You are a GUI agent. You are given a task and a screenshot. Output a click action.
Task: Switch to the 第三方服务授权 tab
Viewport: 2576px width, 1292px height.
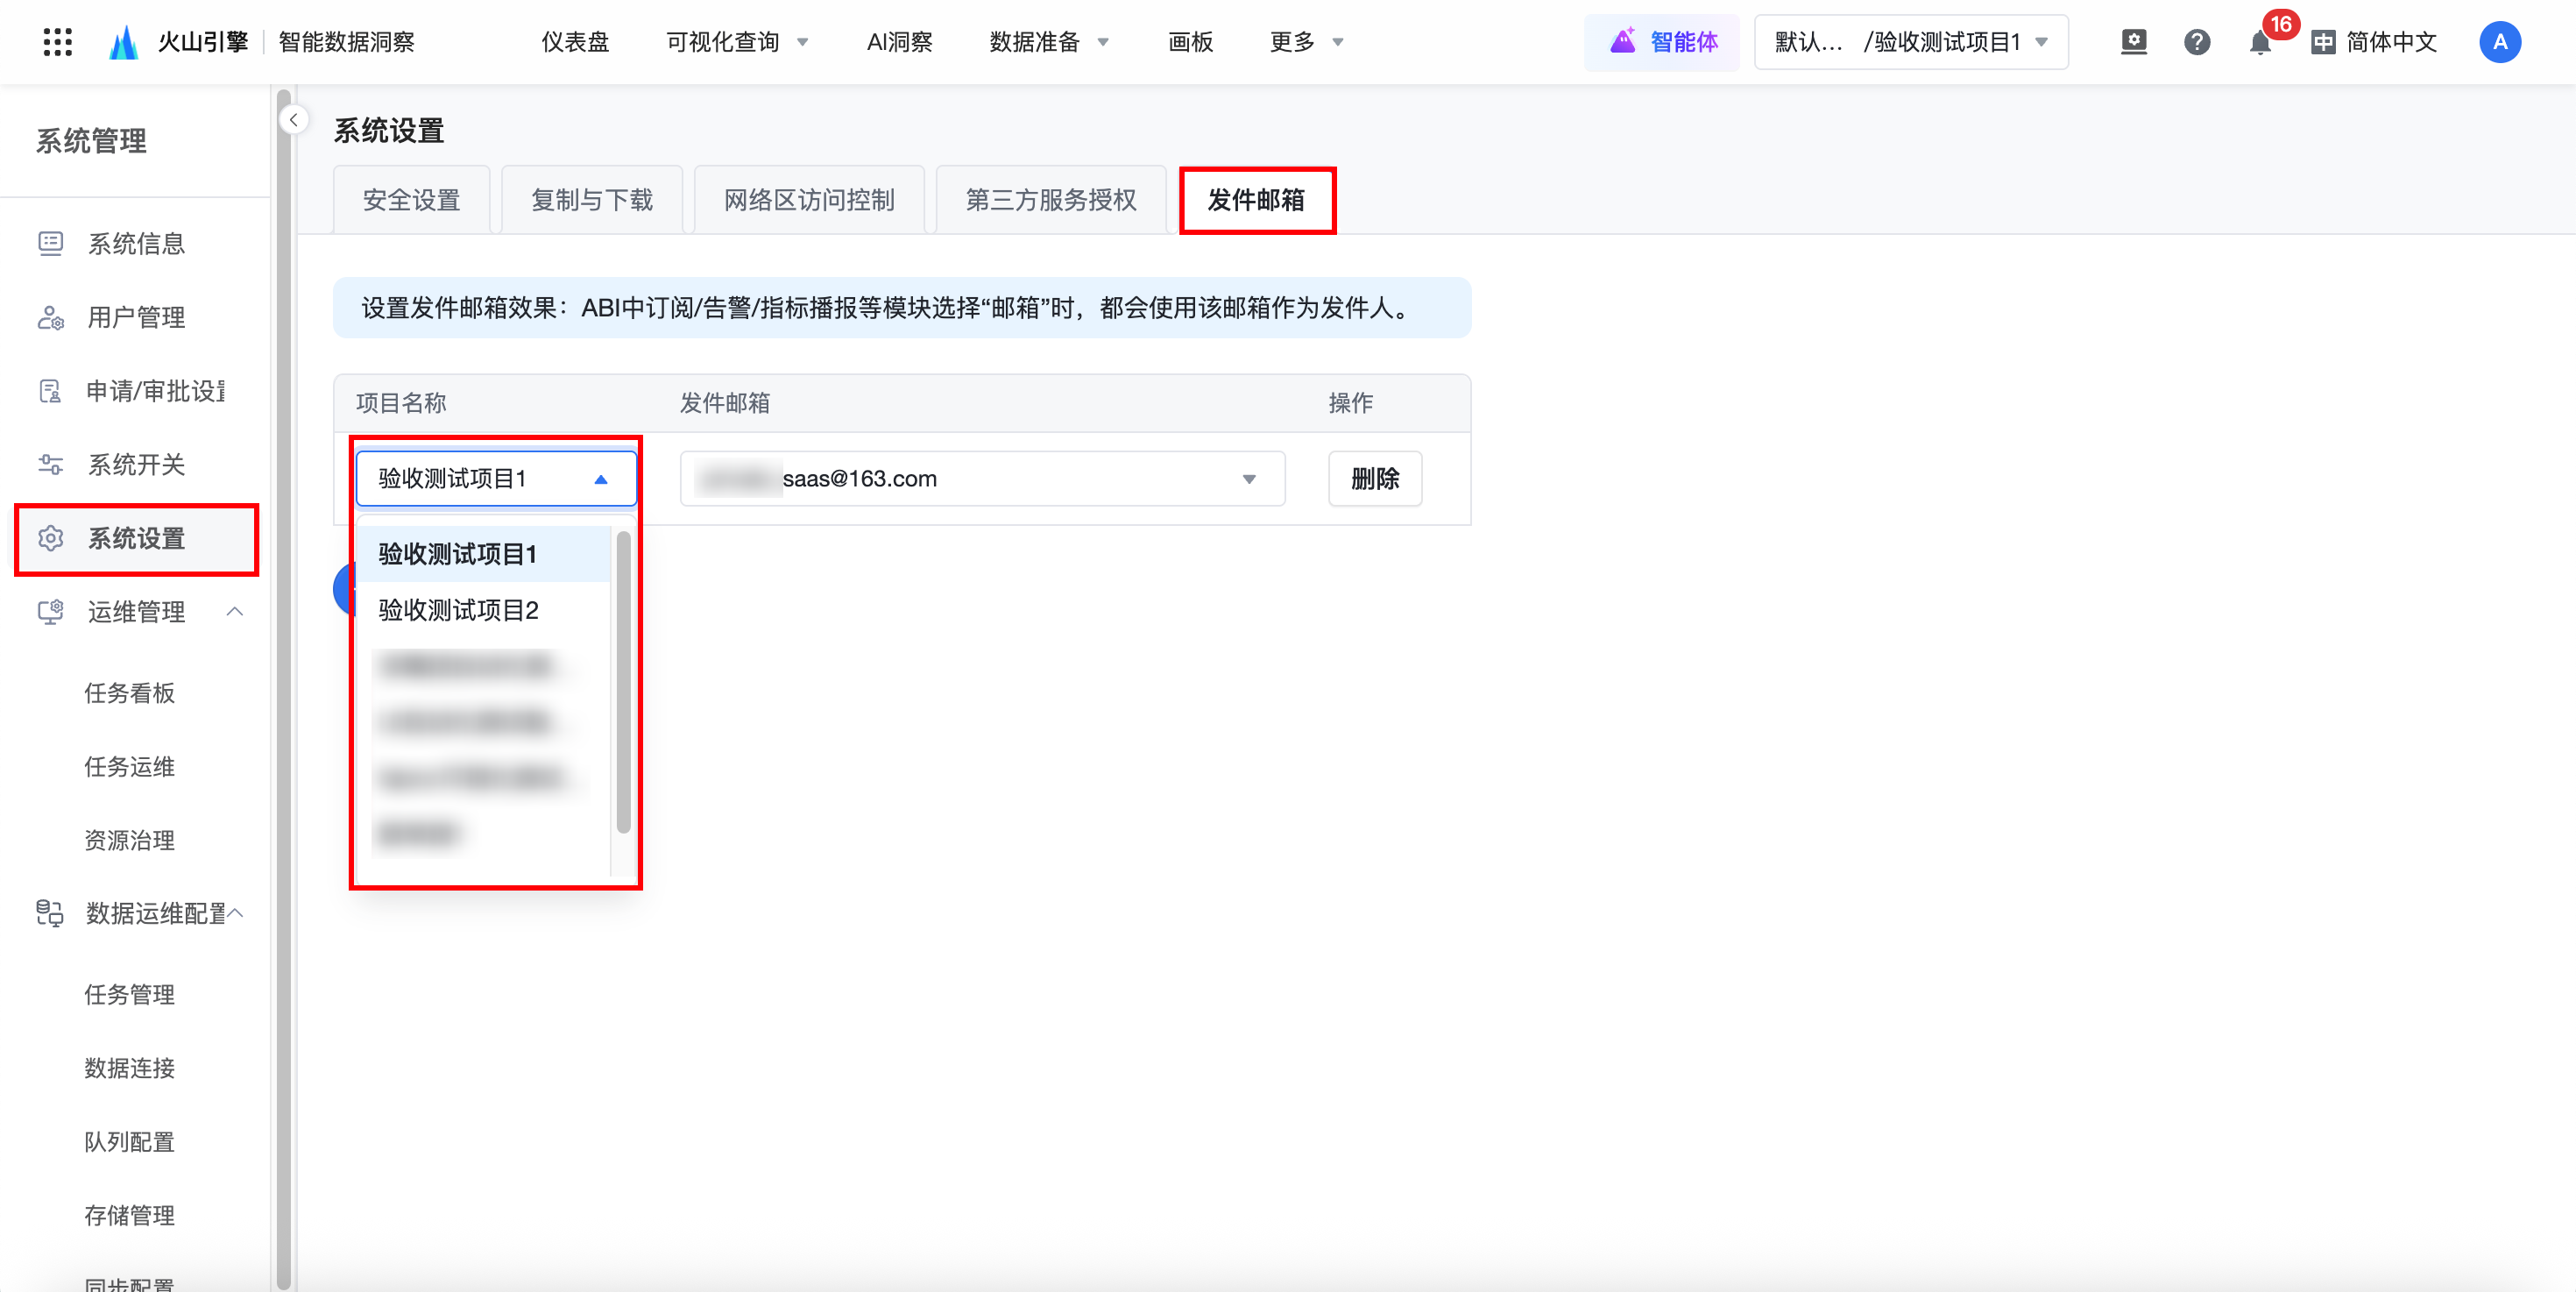(1051, 200)
